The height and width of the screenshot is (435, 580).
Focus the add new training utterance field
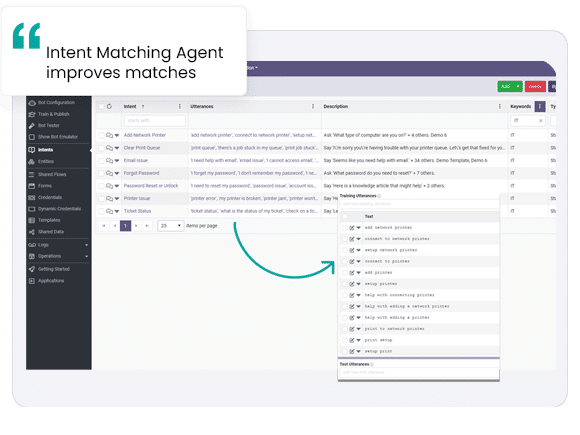click(x=419, y=204)
